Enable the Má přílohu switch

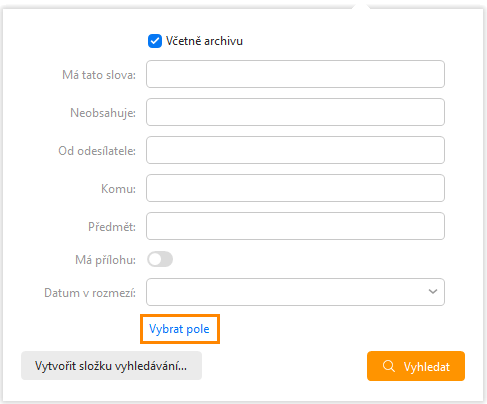coord(160,259)
